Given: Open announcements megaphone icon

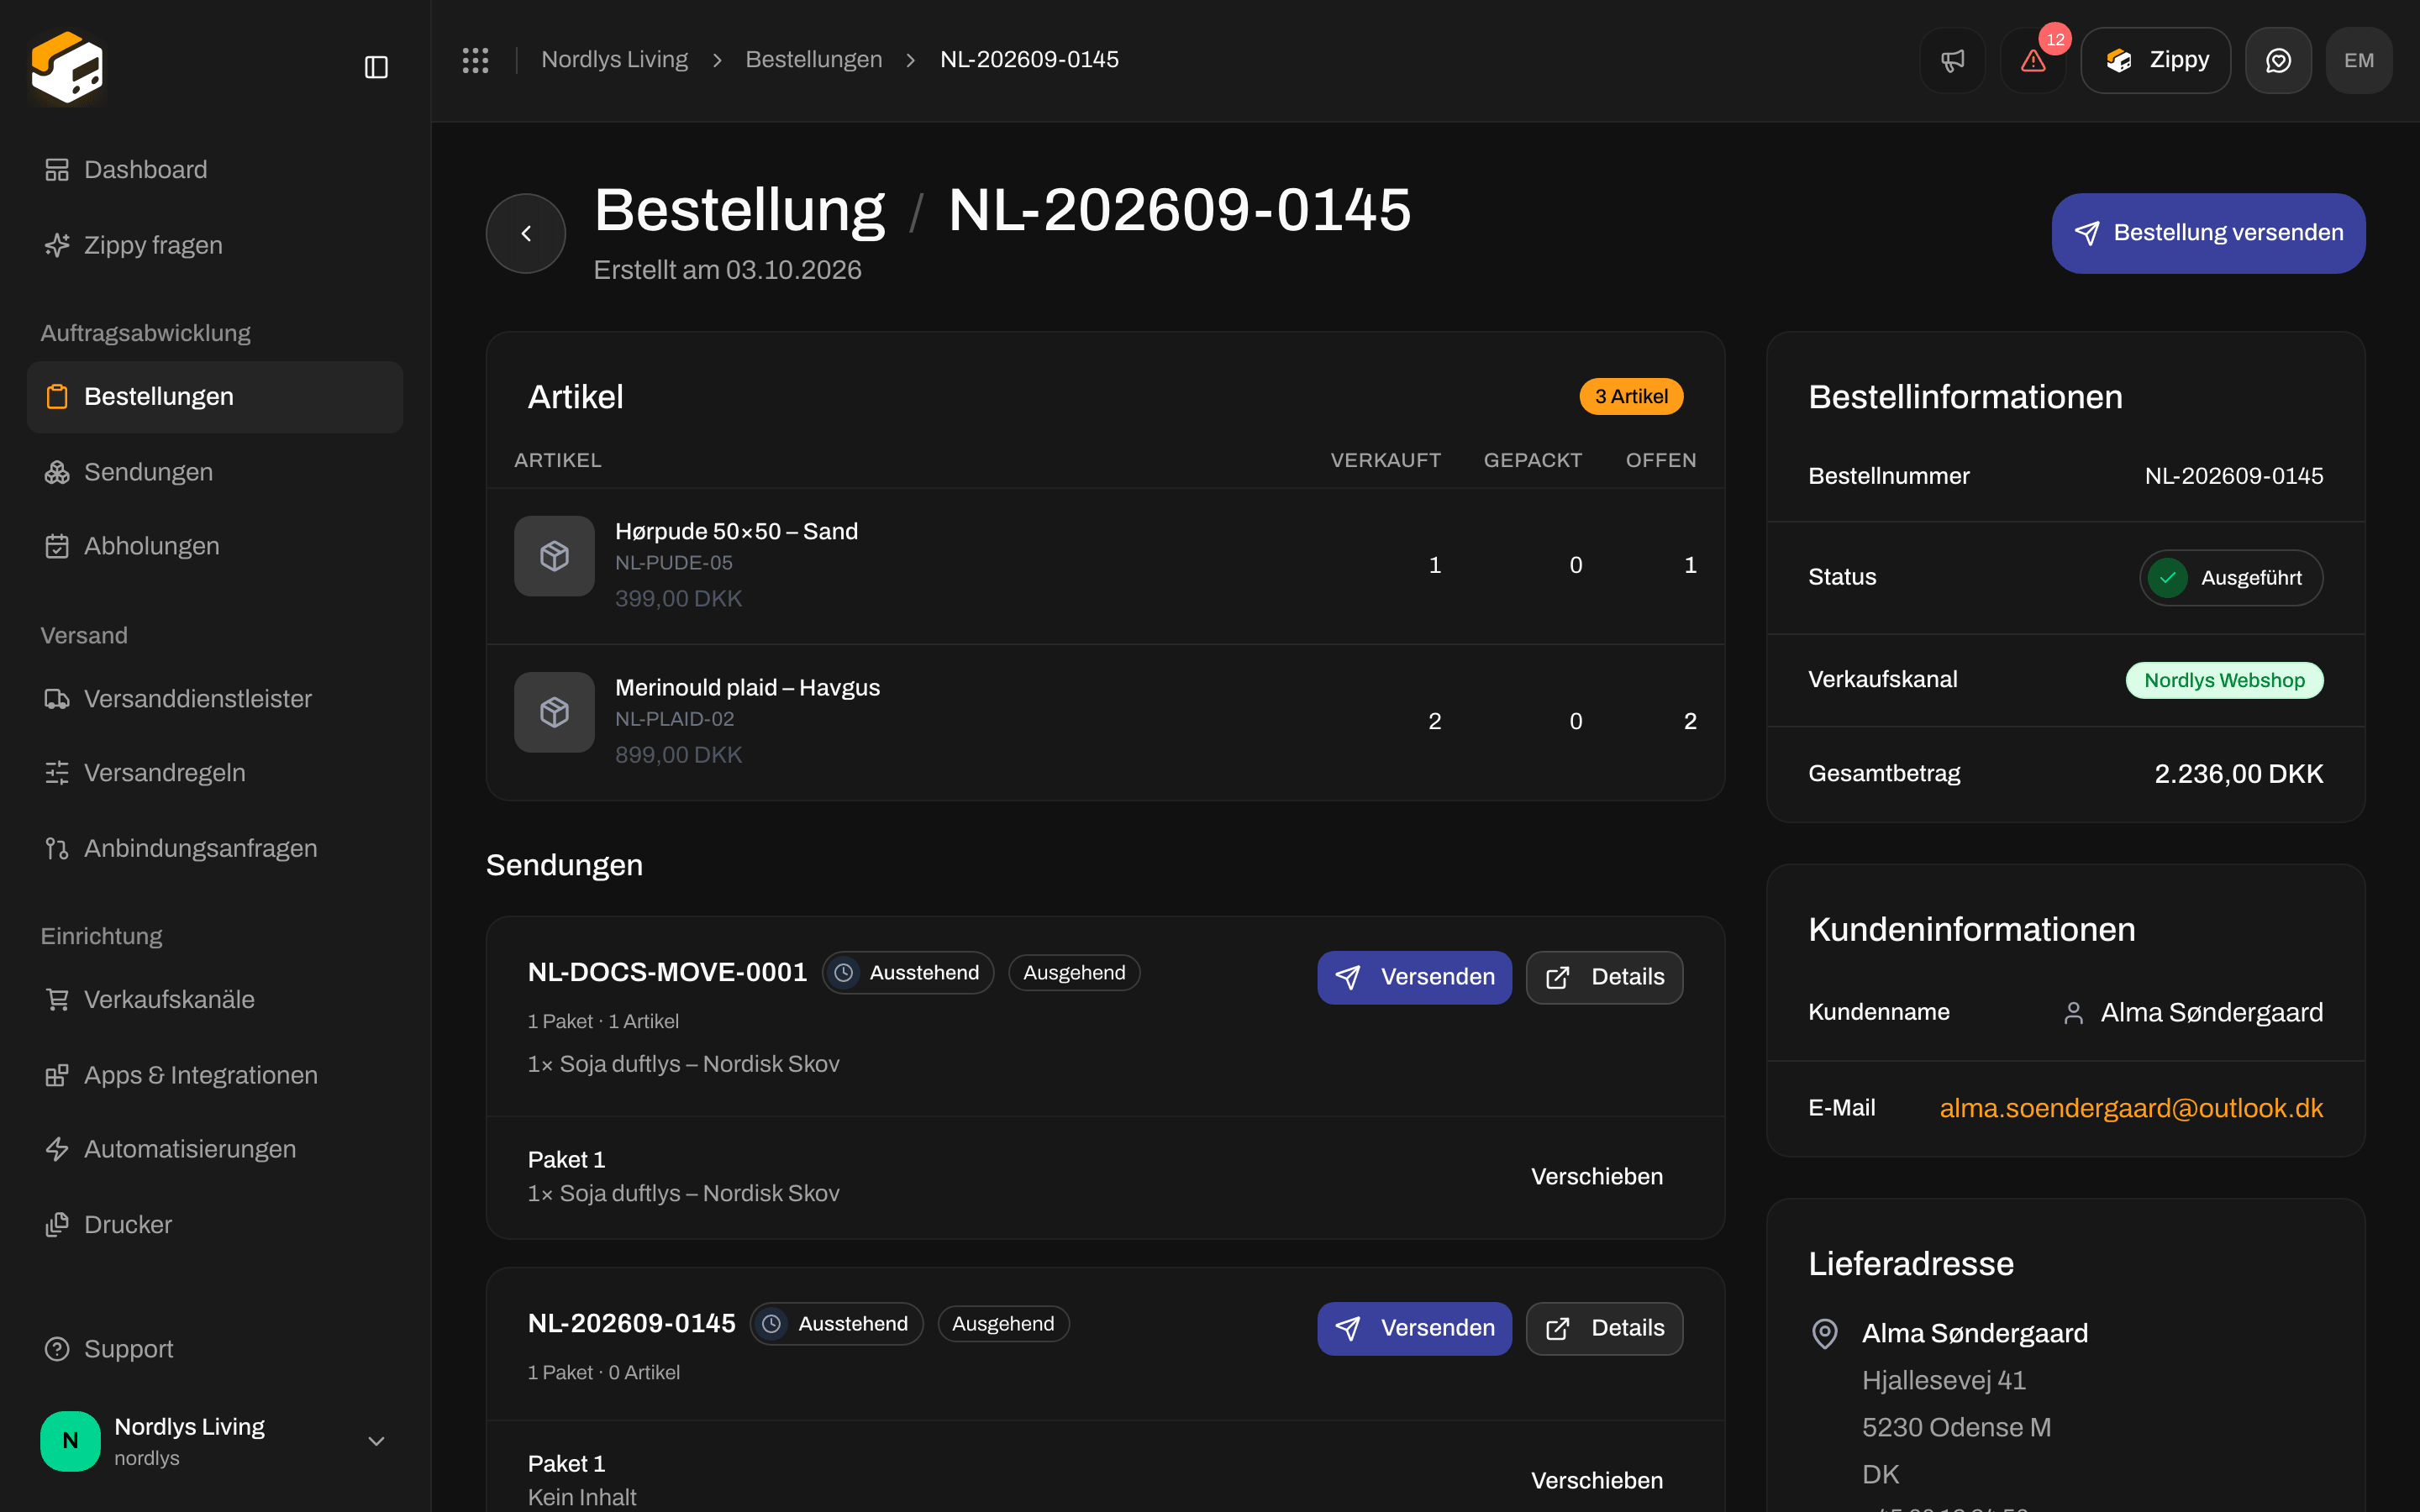Looking at the screenshot, I should 1952,60.
